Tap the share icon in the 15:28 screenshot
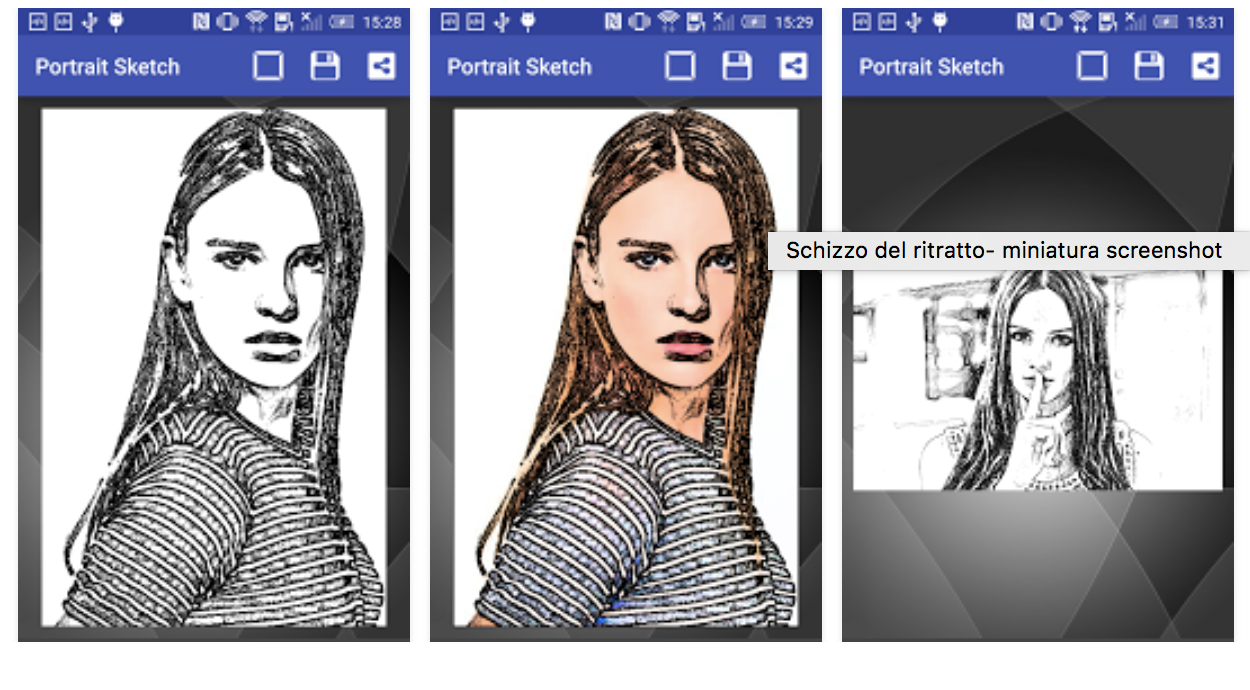The image size is (1250, 690). [381, 67]
